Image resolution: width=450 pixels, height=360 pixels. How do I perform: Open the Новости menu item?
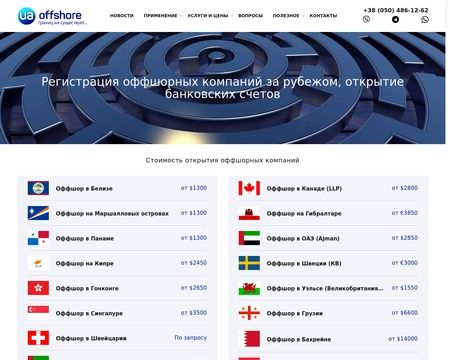[x=122, y=16]
